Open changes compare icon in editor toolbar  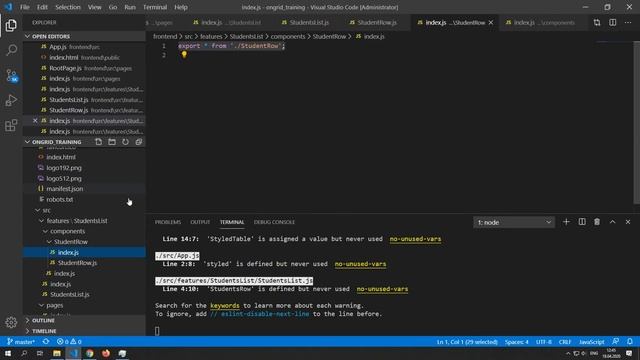pyautogui.click(x=597, y=22)
